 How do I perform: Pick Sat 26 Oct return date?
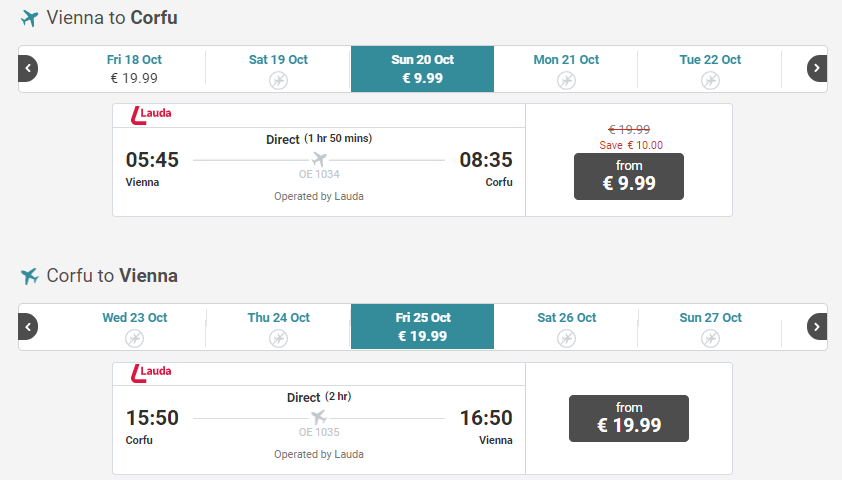(566, 327)
